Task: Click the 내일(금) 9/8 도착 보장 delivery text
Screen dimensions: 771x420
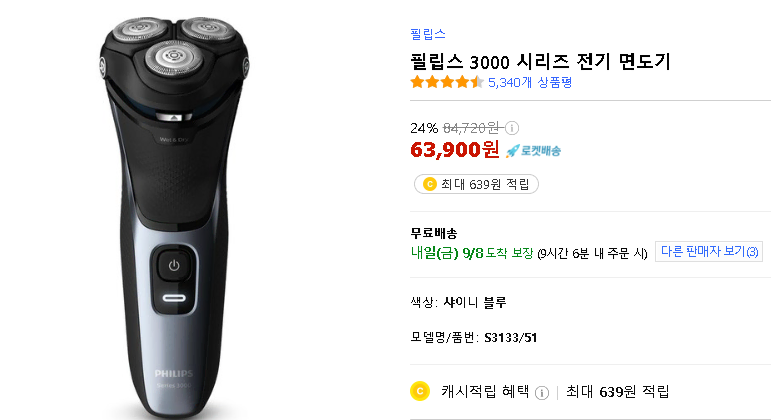Action: [x=472, y=253]
